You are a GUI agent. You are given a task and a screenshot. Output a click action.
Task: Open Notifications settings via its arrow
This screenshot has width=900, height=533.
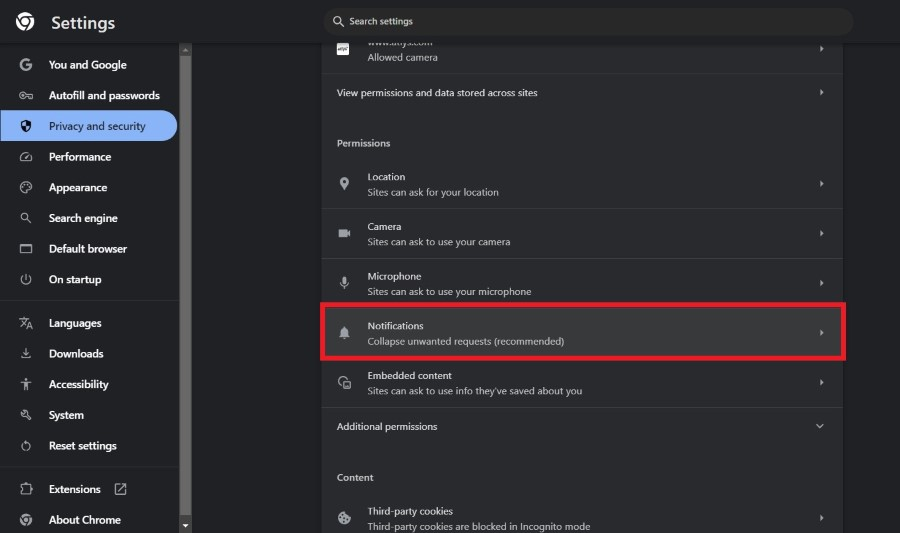click(x=822, y=333)
